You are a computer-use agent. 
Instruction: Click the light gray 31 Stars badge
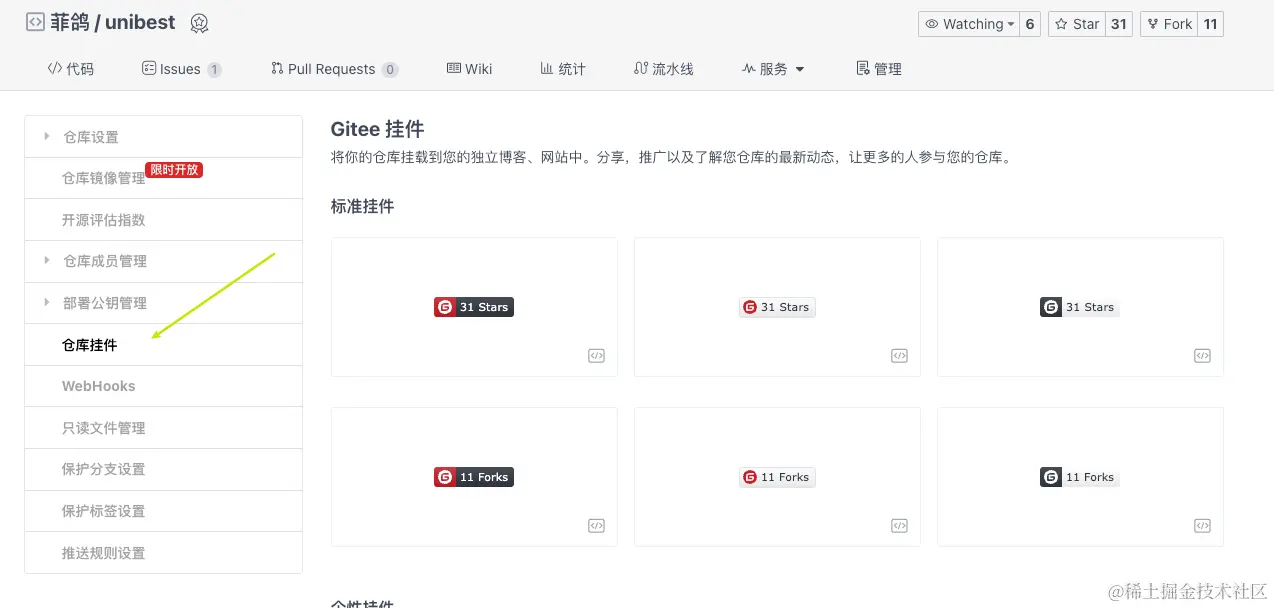tap(777, 307)
